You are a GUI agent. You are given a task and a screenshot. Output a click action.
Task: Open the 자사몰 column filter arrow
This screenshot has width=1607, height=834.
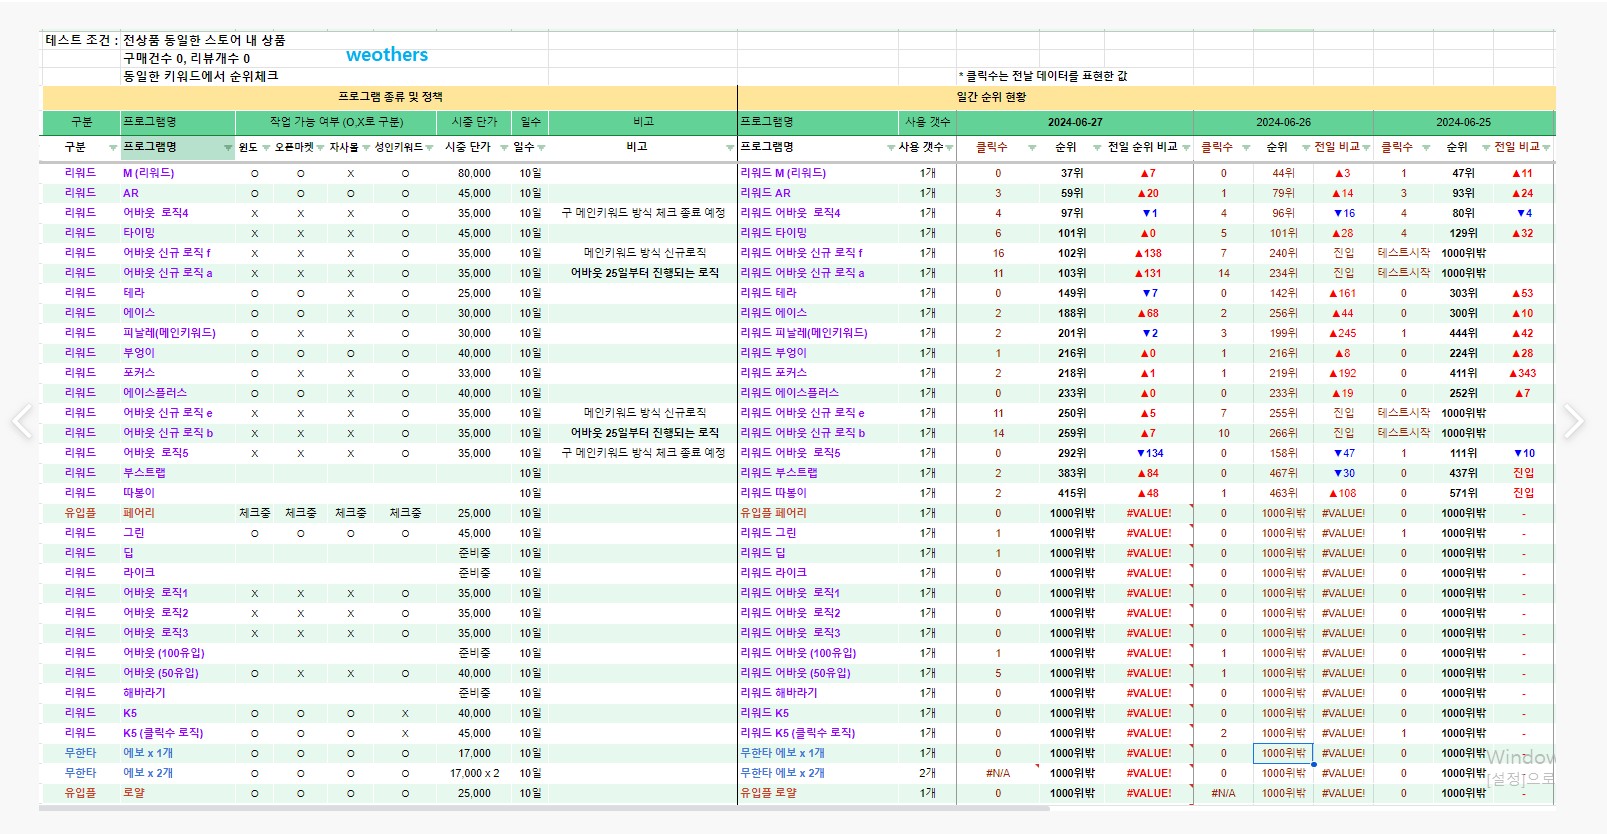coord(365,148)
